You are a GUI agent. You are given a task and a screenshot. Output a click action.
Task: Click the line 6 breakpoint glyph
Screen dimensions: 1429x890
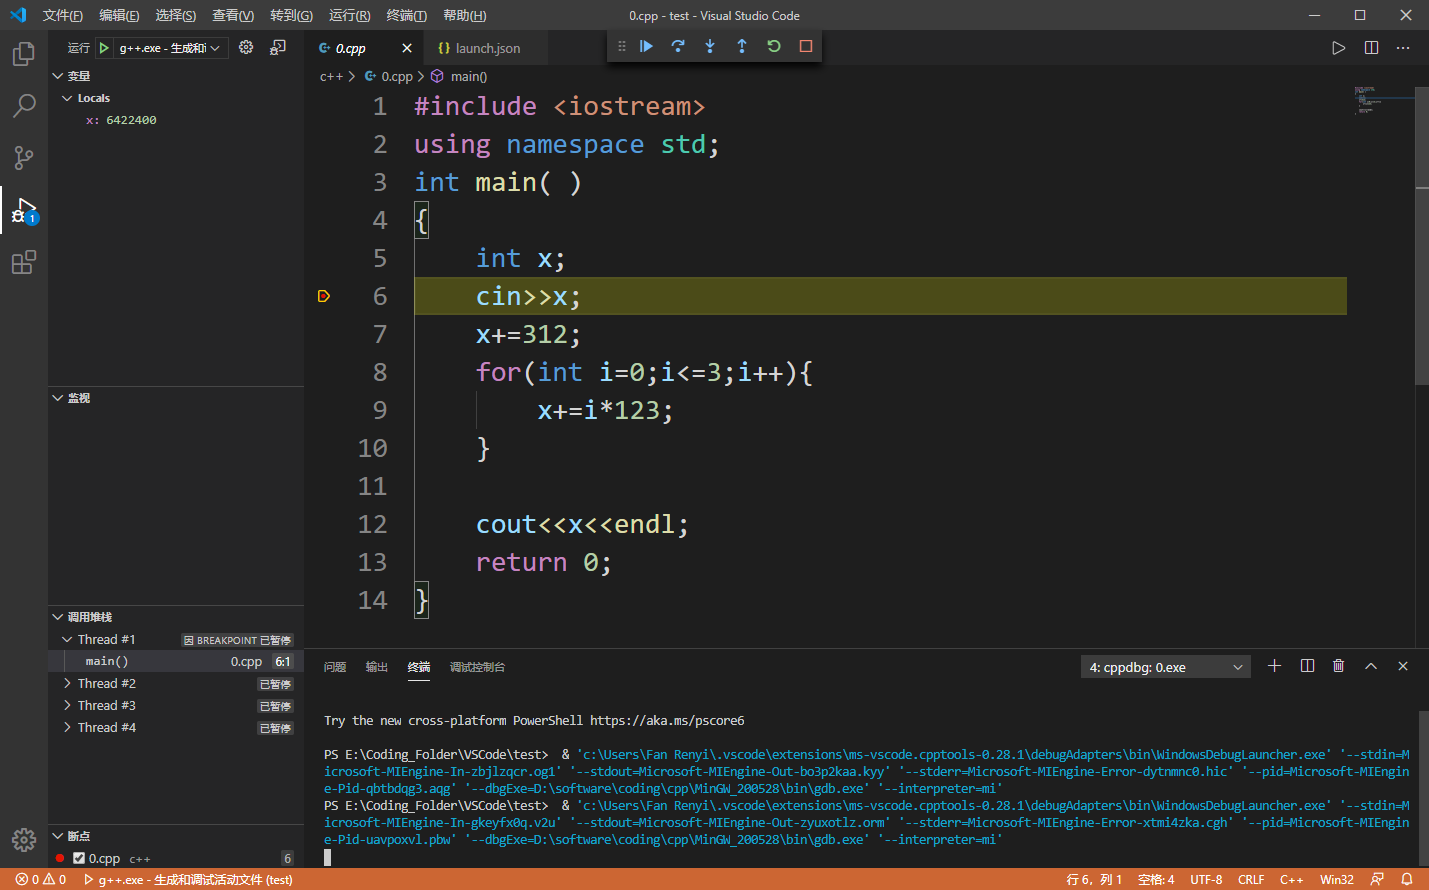[x=324, y=296]
